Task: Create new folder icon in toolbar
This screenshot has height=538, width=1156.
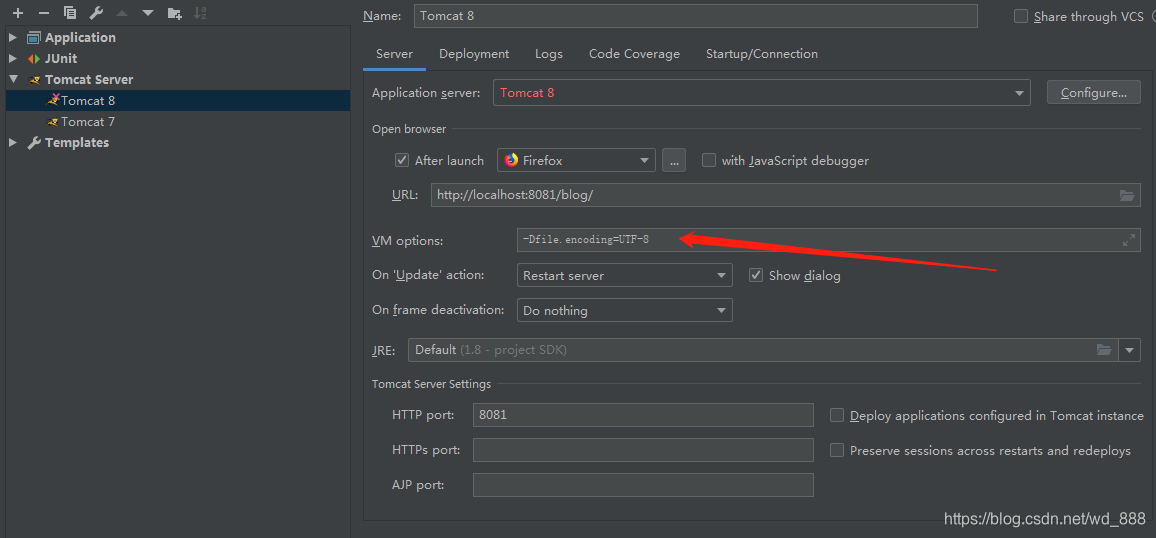Action: pyautogui.click(x=174, y=13)
